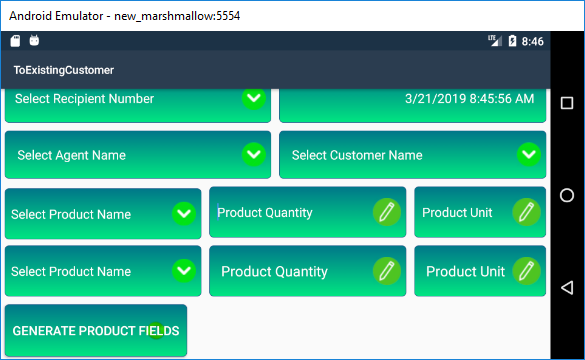The image size is (585, 360).
Task: Expand the Select Agent Name dropdown
Action: [138, 154]
